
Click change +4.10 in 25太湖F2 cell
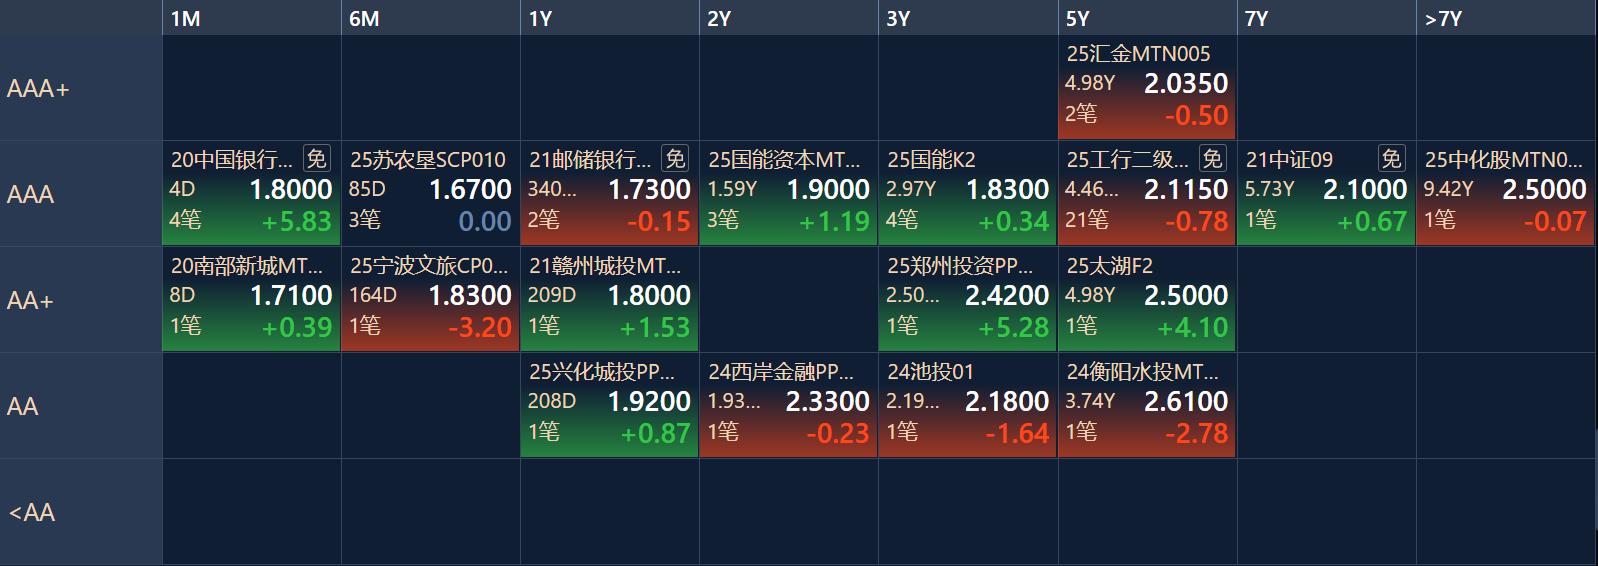[1192, 328]
